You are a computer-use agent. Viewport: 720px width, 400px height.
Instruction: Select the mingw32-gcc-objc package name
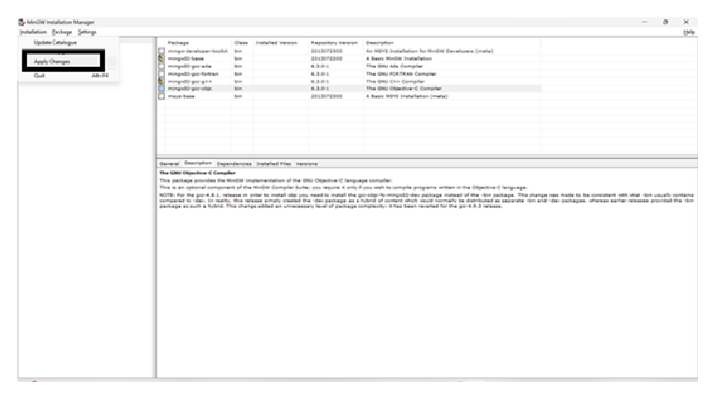pos(190,89)
